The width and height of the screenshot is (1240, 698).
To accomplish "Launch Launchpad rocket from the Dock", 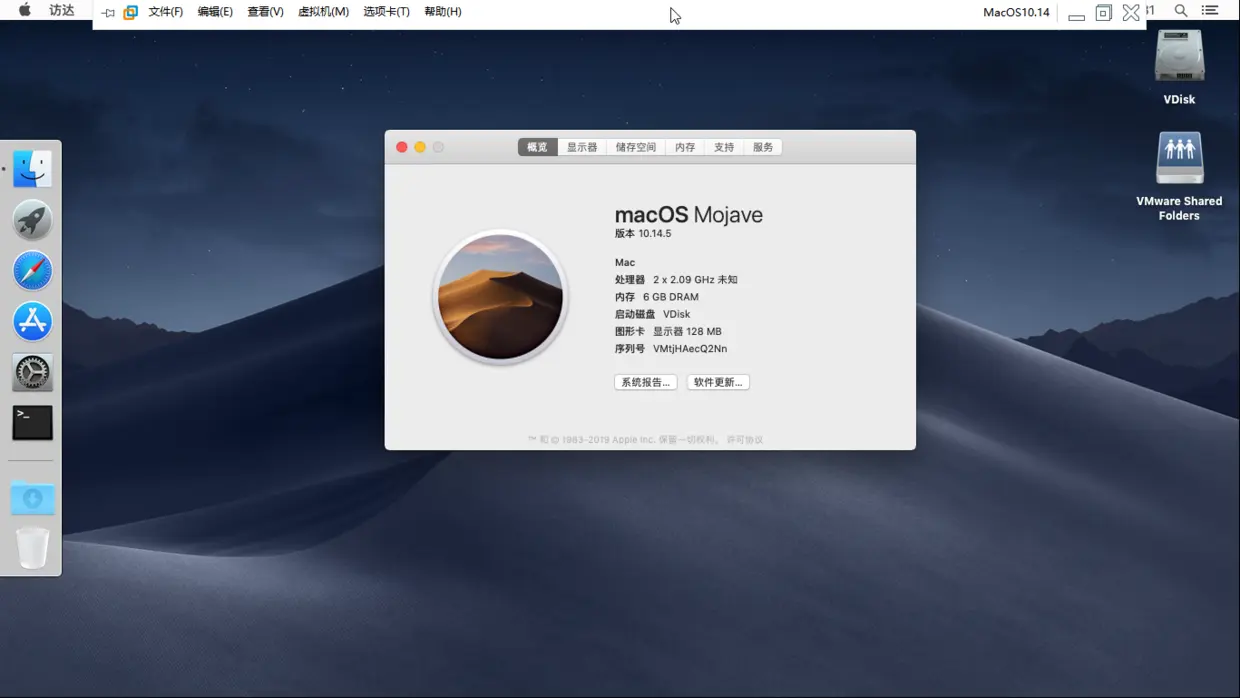I will point(32,220).
